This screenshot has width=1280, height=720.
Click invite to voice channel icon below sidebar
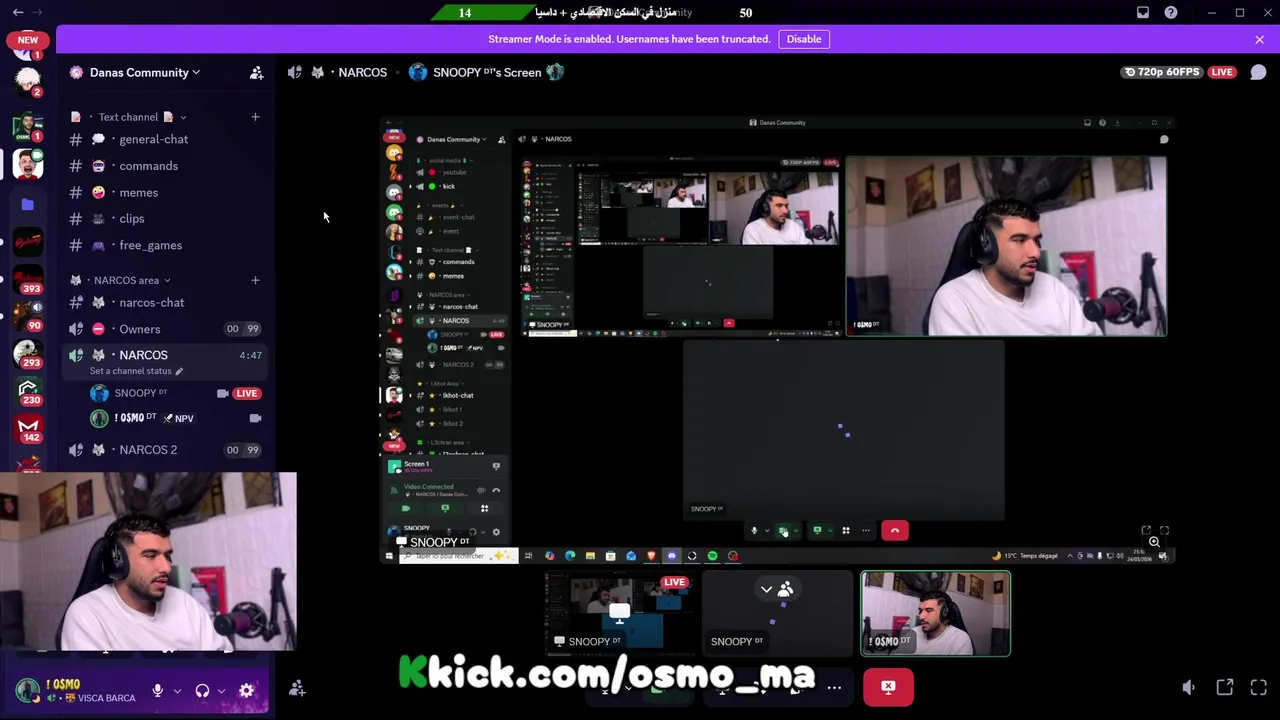297,688
